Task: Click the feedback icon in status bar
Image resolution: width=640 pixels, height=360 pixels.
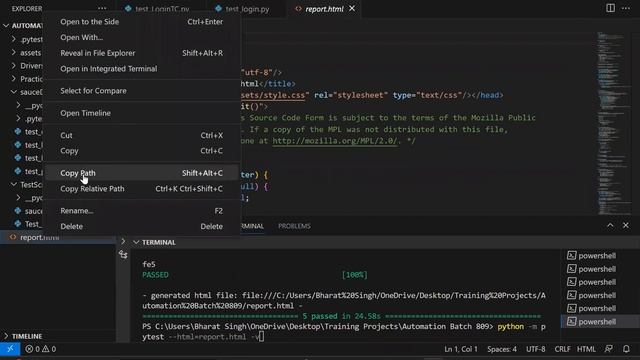Action: [x=609, y=349]
